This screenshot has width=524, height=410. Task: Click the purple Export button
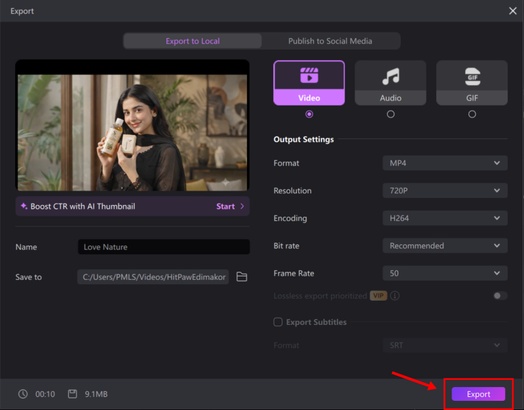[478, 394]
